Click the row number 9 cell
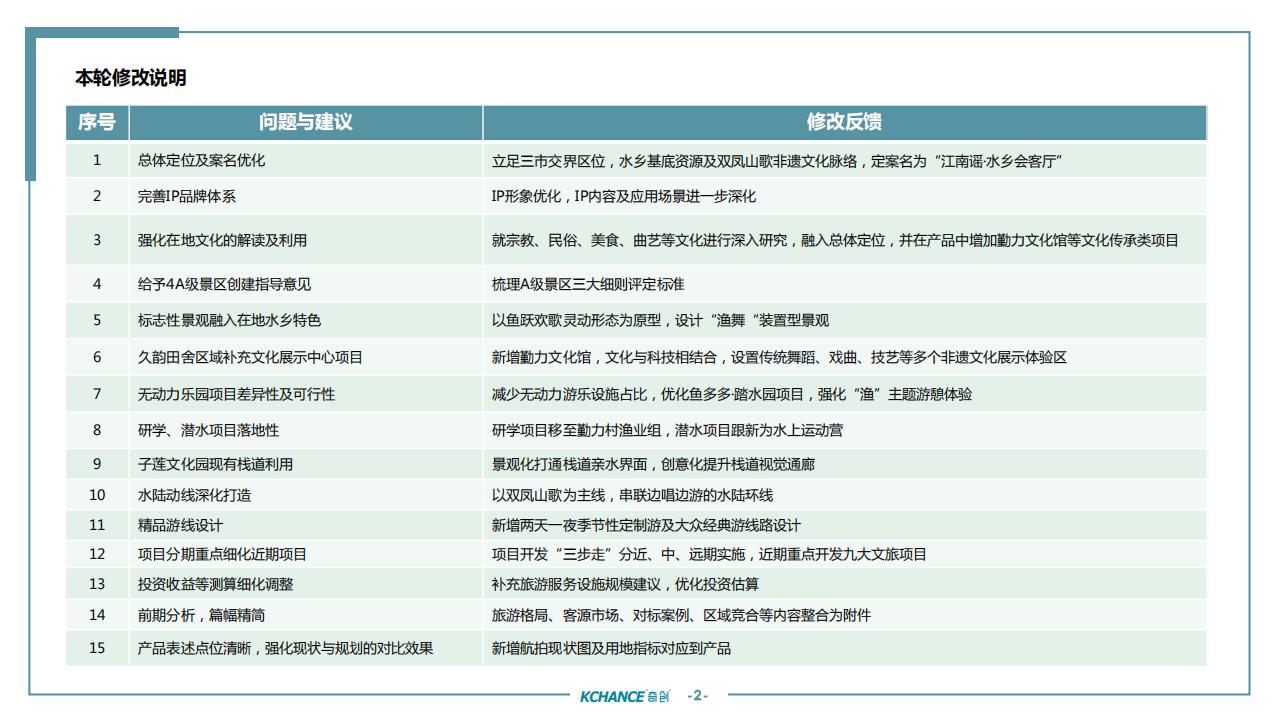1280x720 pixels. pyautogui.click(x=97, y=464)
